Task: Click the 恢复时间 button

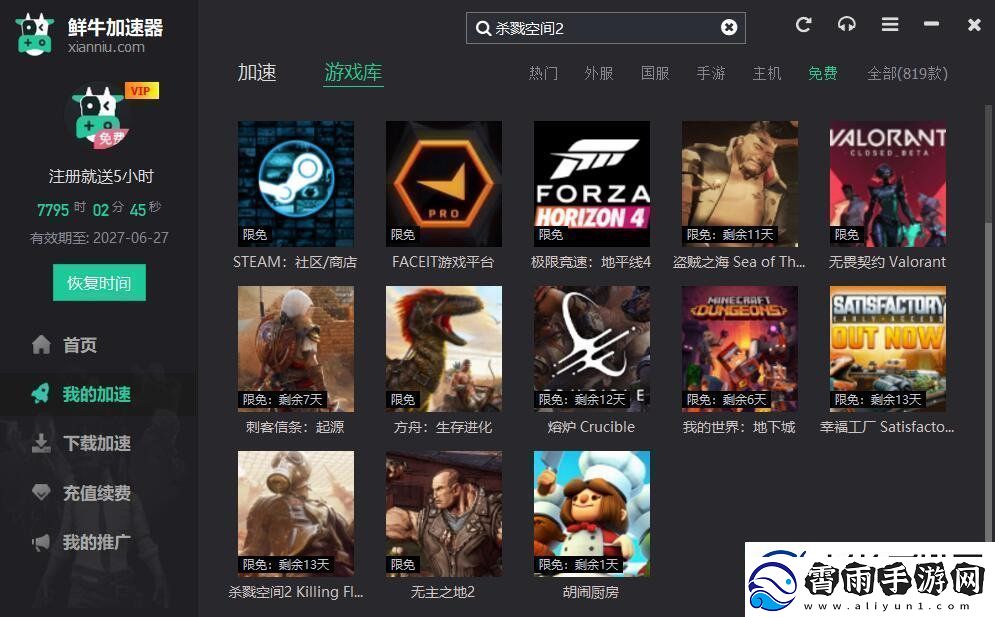Action: click(99, 282)
